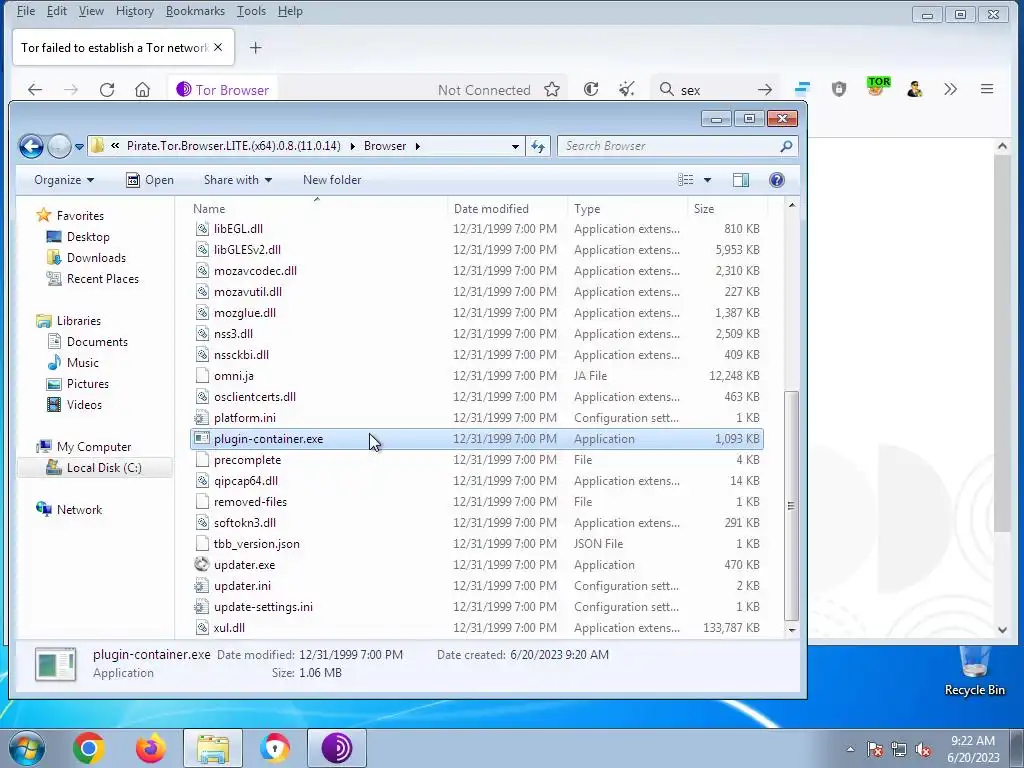Expand the view options dropdown arrow
The image size is (1024, 768).
[707, 180]
